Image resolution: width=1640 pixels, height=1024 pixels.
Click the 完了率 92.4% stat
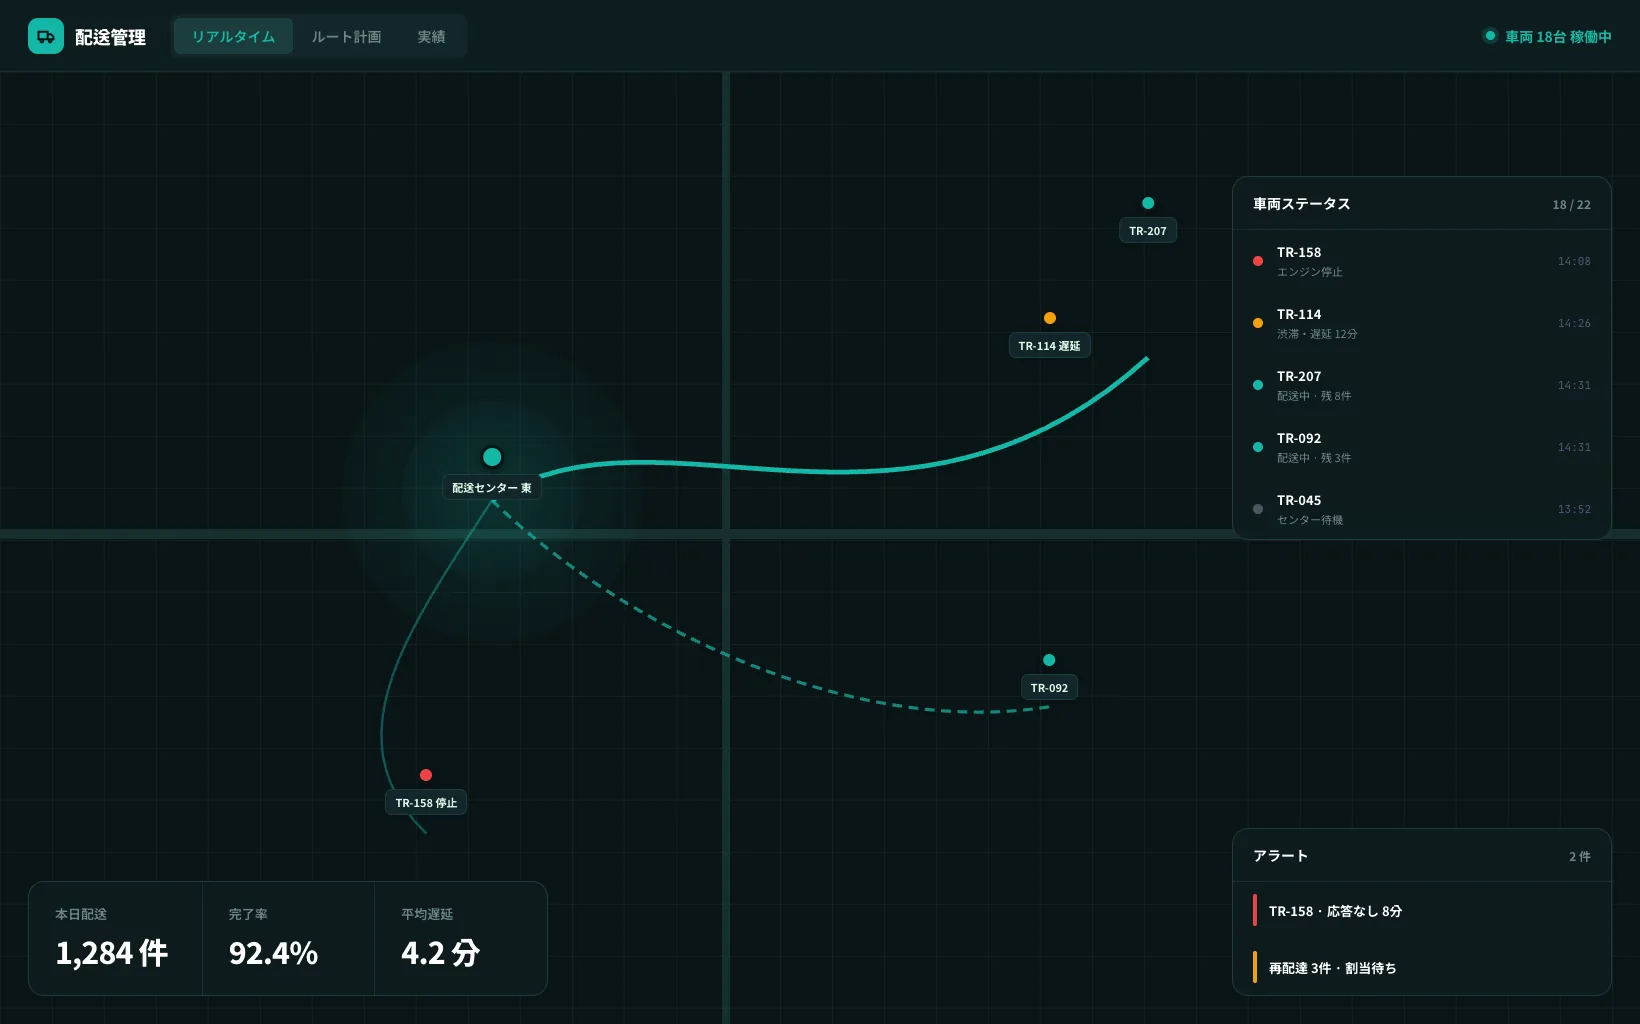point(288,938)
